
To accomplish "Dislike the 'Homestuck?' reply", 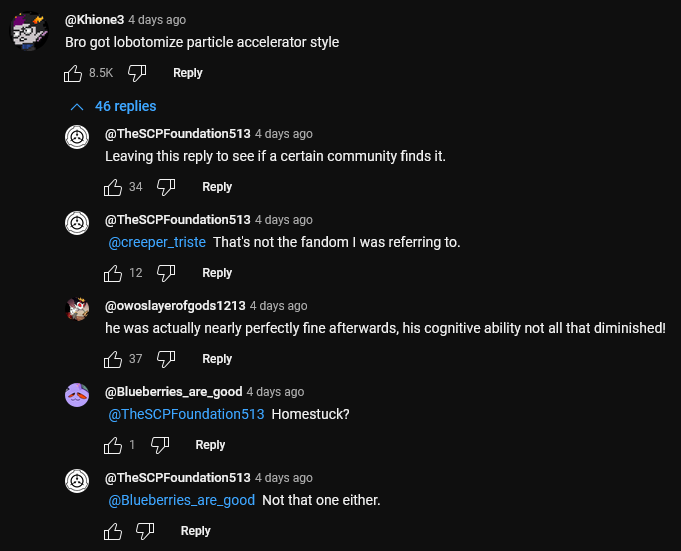I will click(x=160, y=445).
